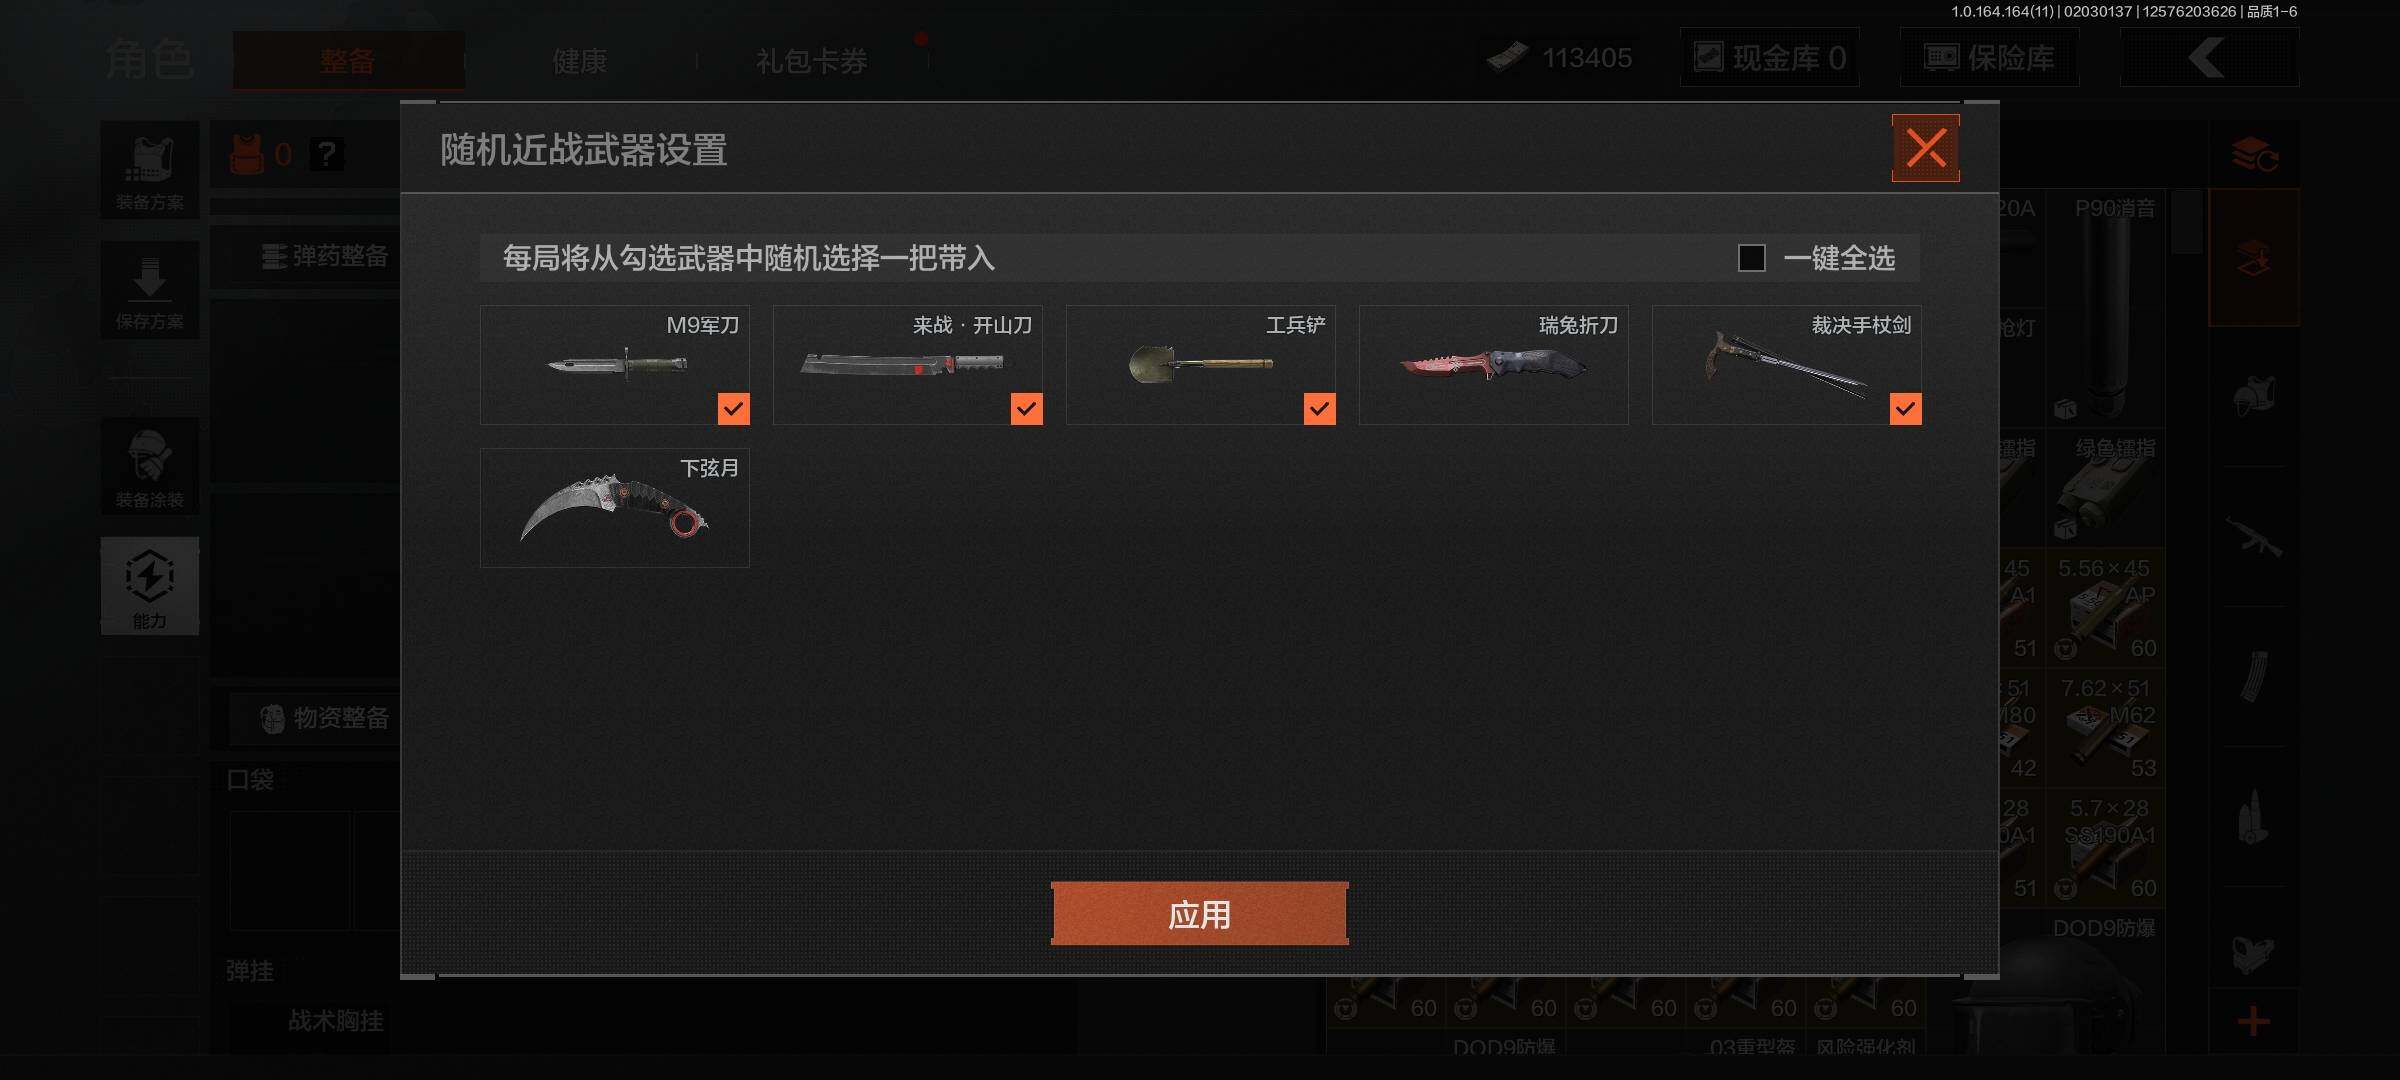The height and width of the screenshot is (1080, 2400).
Task: Select the 瑞兔折刀 knife card
Action: pos(1493,365)
